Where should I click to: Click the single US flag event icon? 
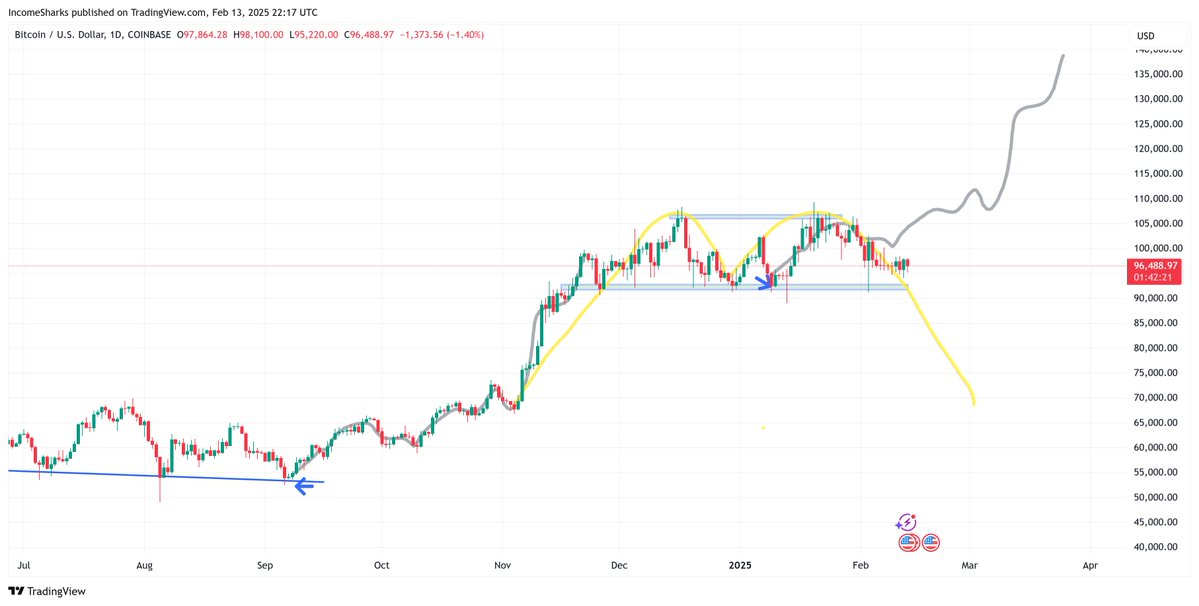[931, 543]
